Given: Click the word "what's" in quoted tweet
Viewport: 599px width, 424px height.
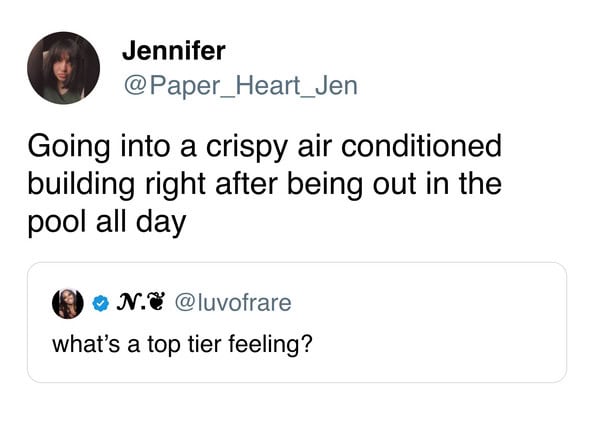Looking at the screenshot, I should click(x=86, y=343).
